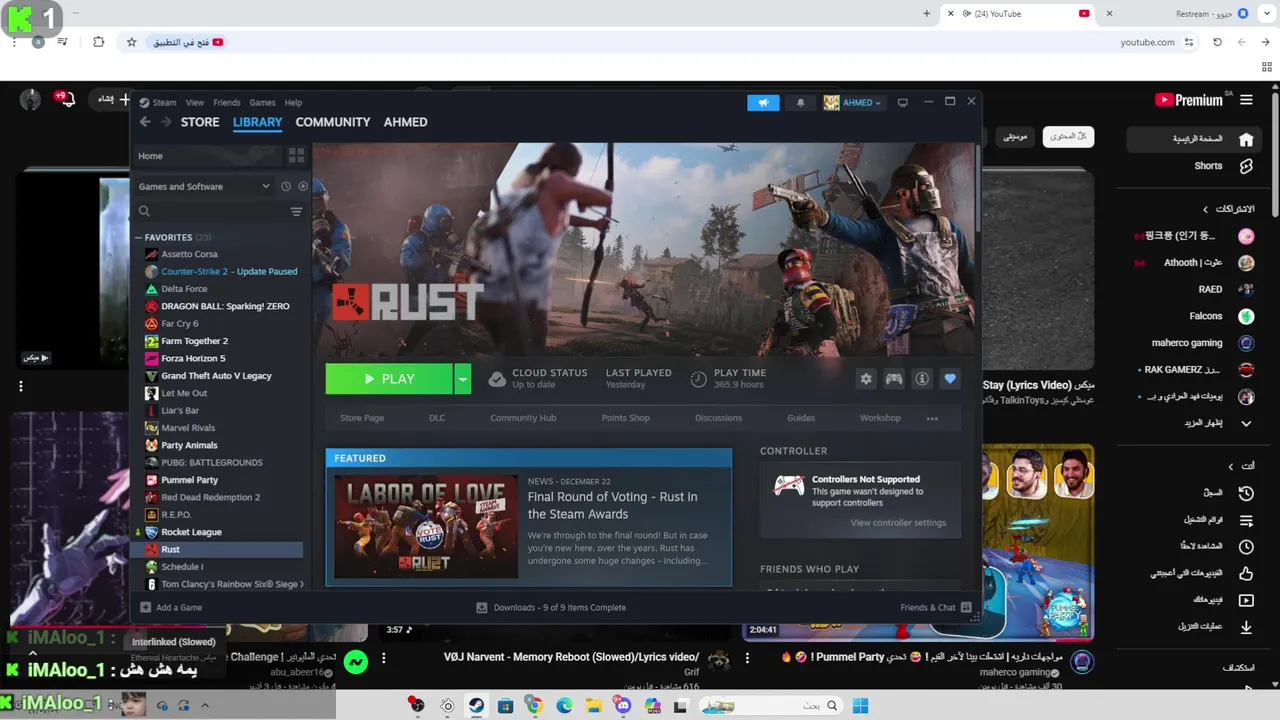Click the green PLAY button
Viewport: 1280px width, 720px height.
pyautogui.click(x=389, y=379)
